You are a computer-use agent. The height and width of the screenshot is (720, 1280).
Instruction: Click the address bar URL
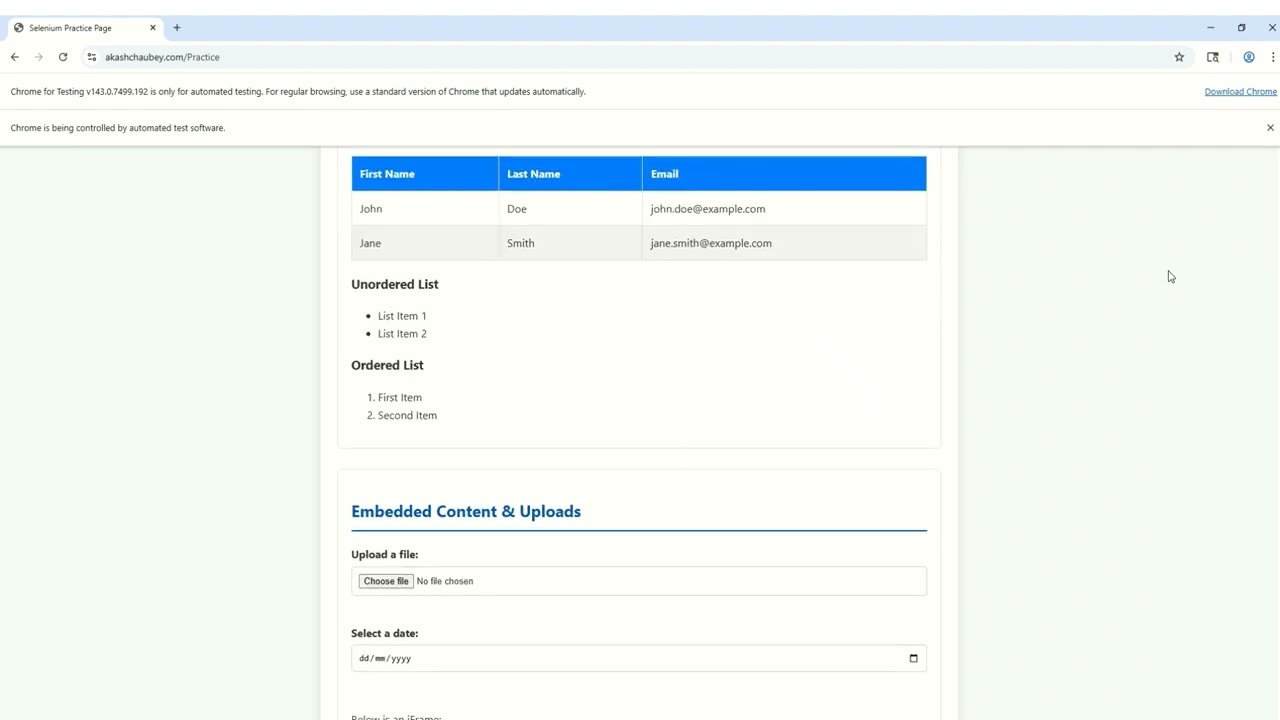(x=162, y=57)
